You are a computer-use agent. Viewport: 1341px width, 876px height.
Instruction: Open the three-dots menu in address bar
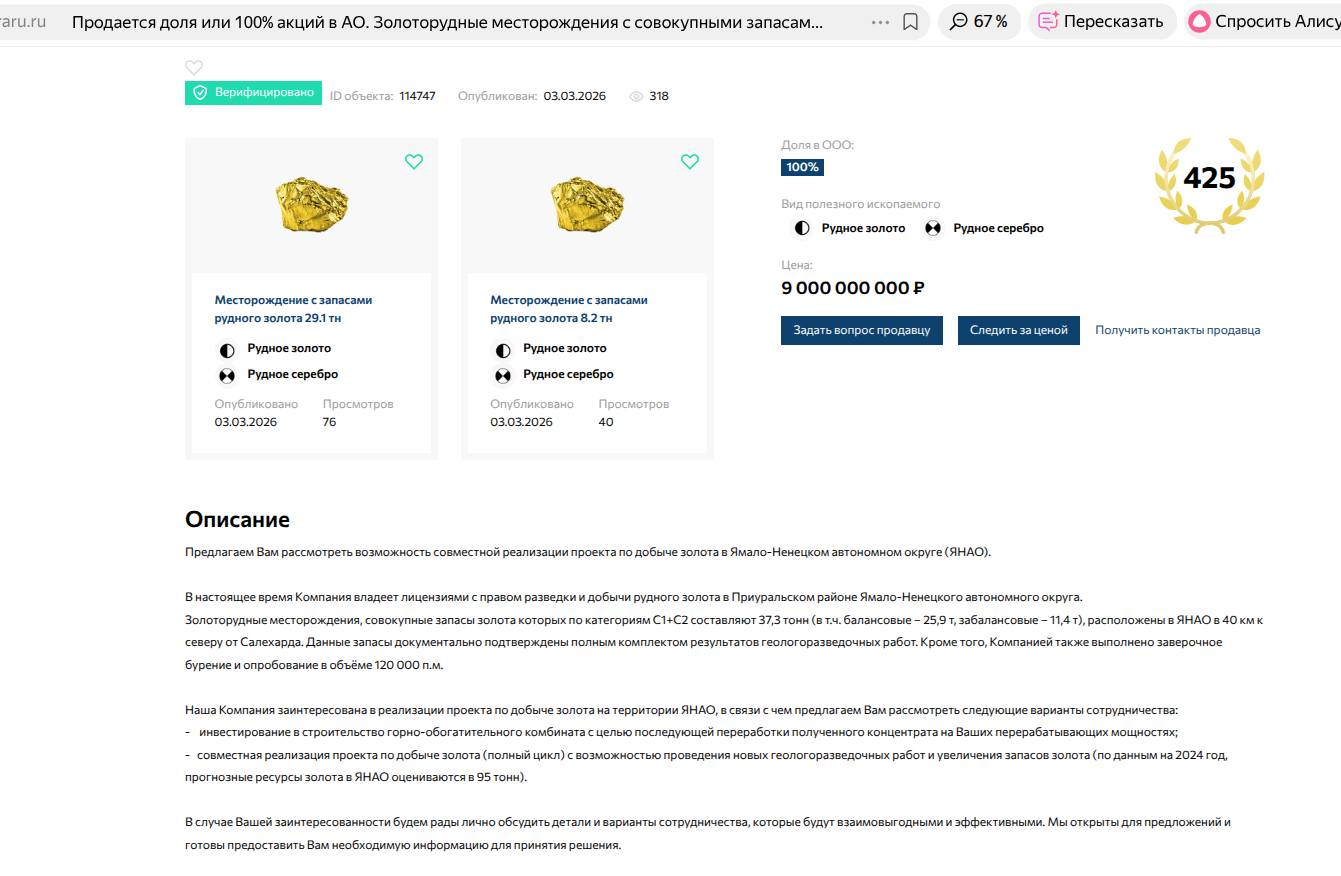880,22
